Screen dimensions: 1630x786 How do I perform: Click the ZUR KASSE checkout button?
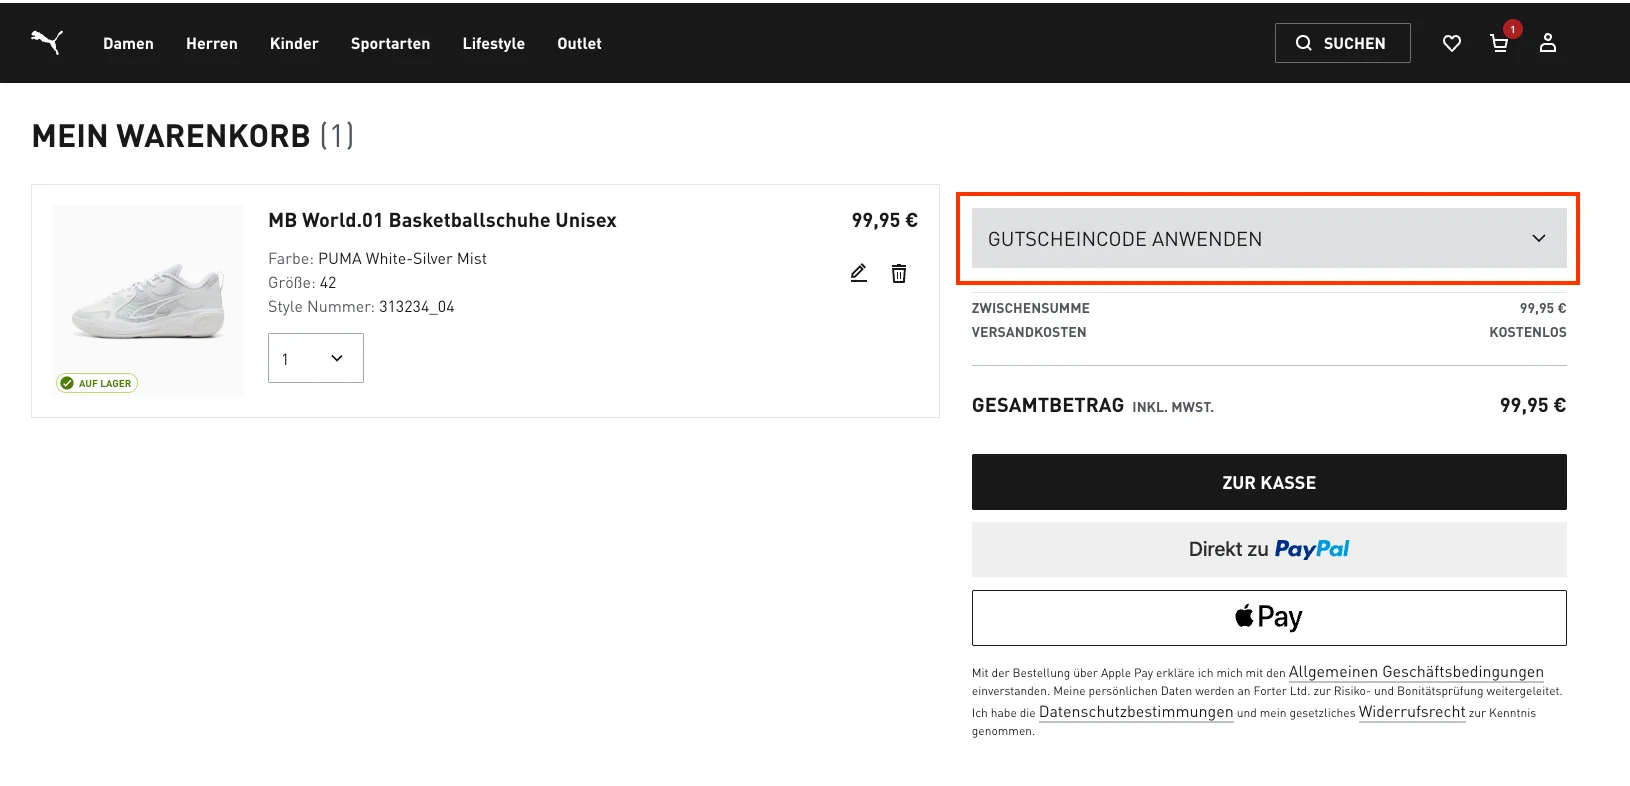(1269, 482)
